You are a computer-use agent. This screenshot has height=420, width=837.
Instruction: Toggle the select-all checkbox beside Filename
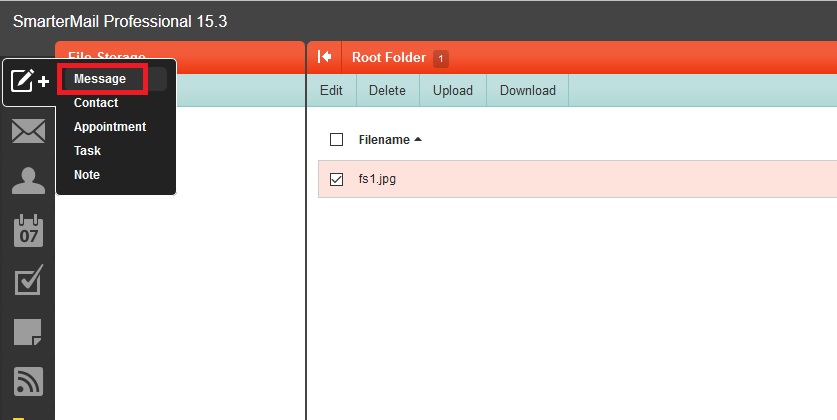tap(336, 140)
